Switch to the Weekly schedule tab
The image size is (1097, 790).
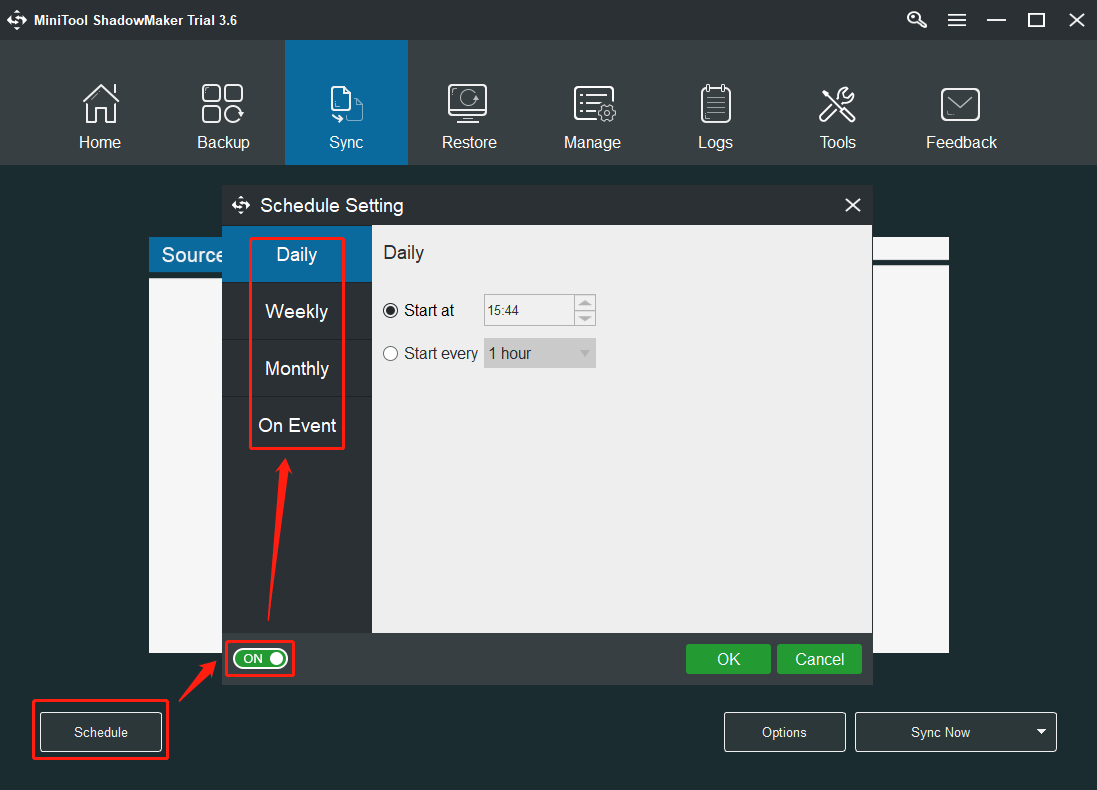tap(296, 312)
